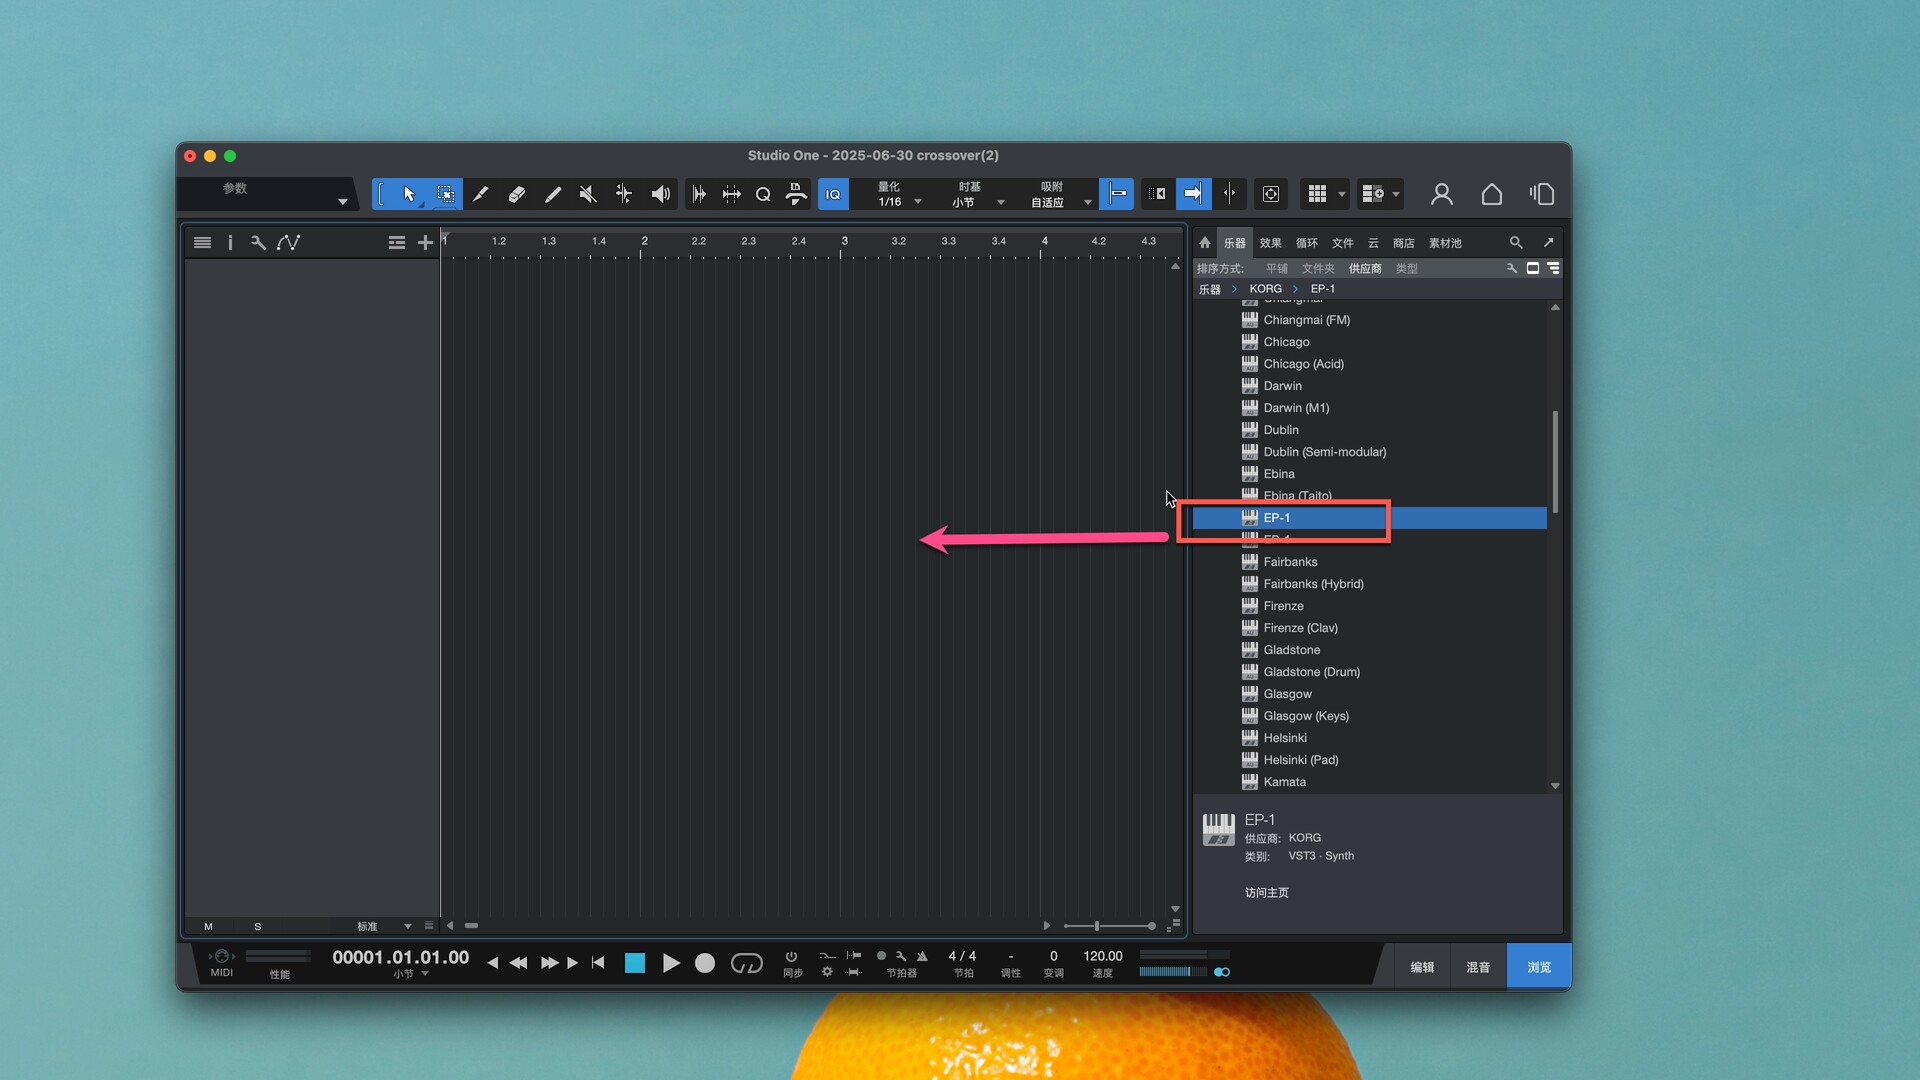Image resolution: width=1920 pixels, height=1080 pixels.
Task: Toggle autoscroll arrow button
Action: click(x=1193, y=194)
